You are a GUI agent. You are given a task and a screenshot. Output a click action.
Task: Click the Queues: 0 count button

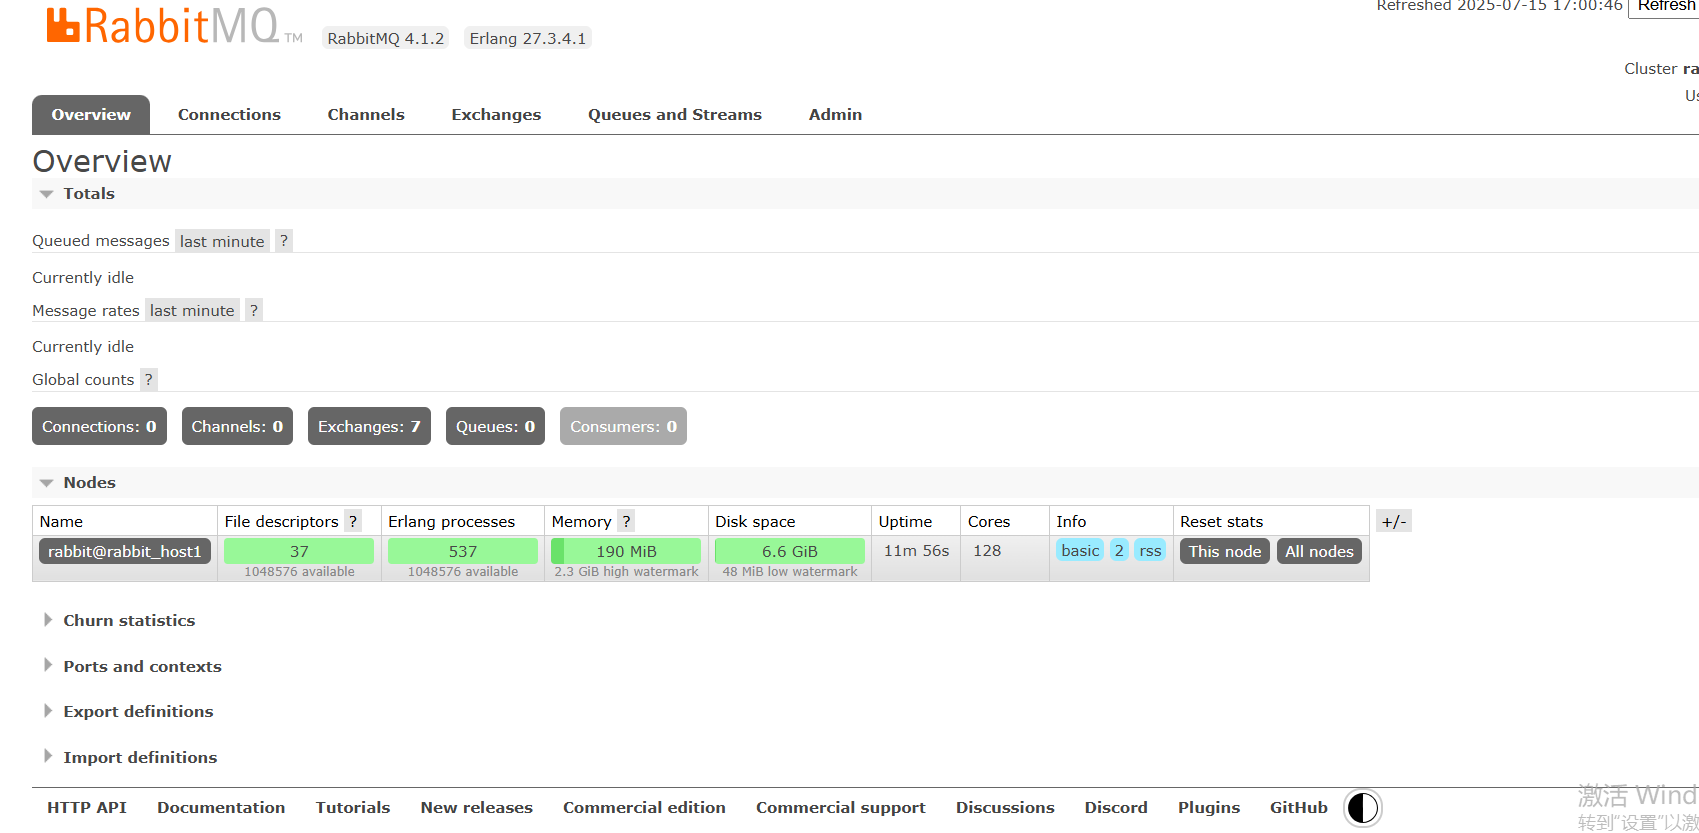coord(495,427)
